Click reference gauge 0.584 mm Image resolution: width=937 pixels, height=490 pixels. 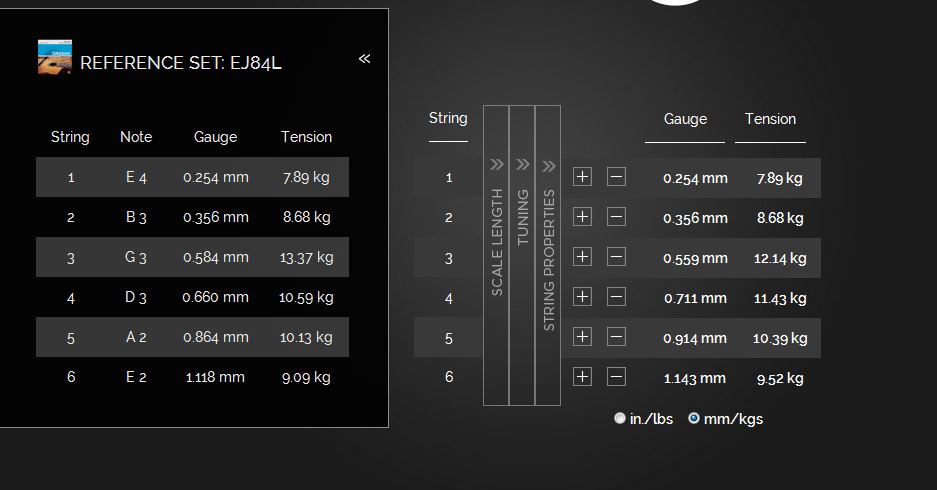click(216, 258)
